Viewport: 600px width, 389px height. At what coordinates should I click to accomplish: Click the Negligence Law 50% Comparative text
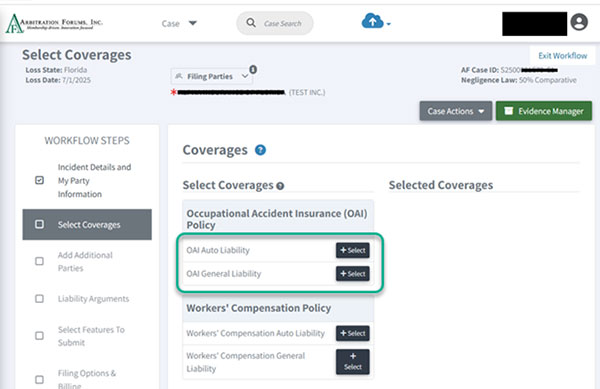(x=518, y=80)
